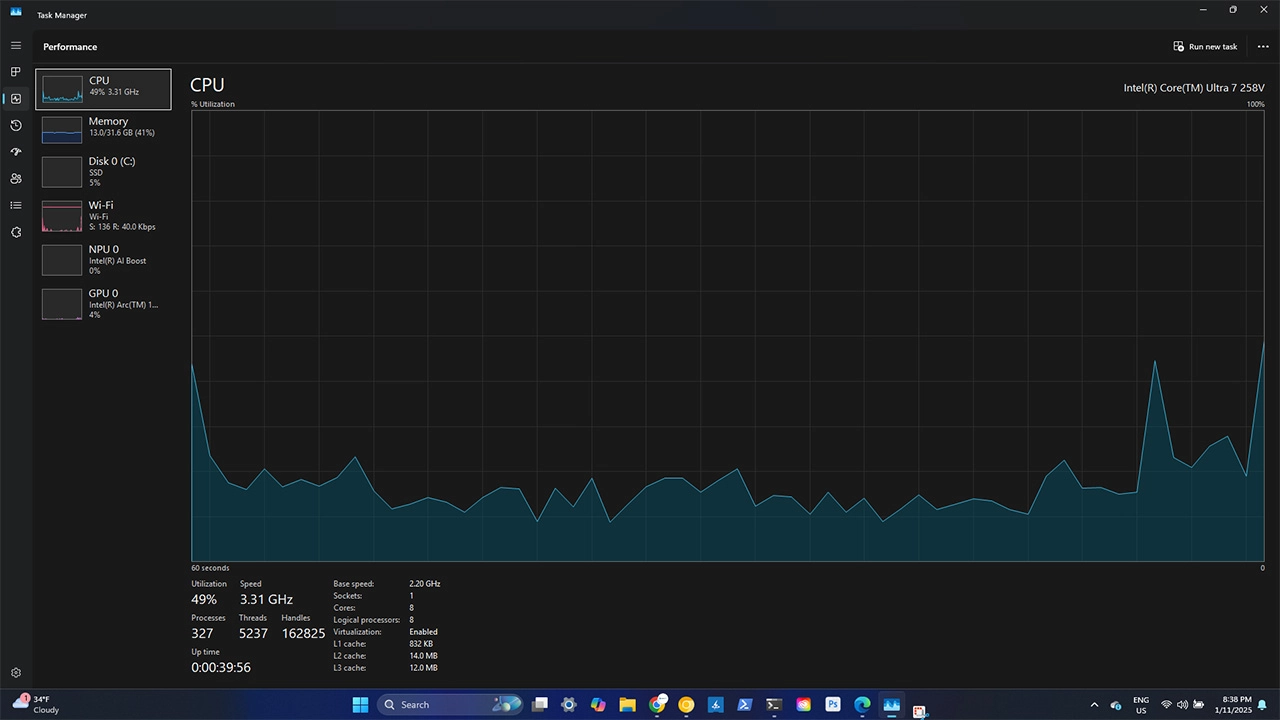Open the Snipping Tool taskbar icon

920,711
